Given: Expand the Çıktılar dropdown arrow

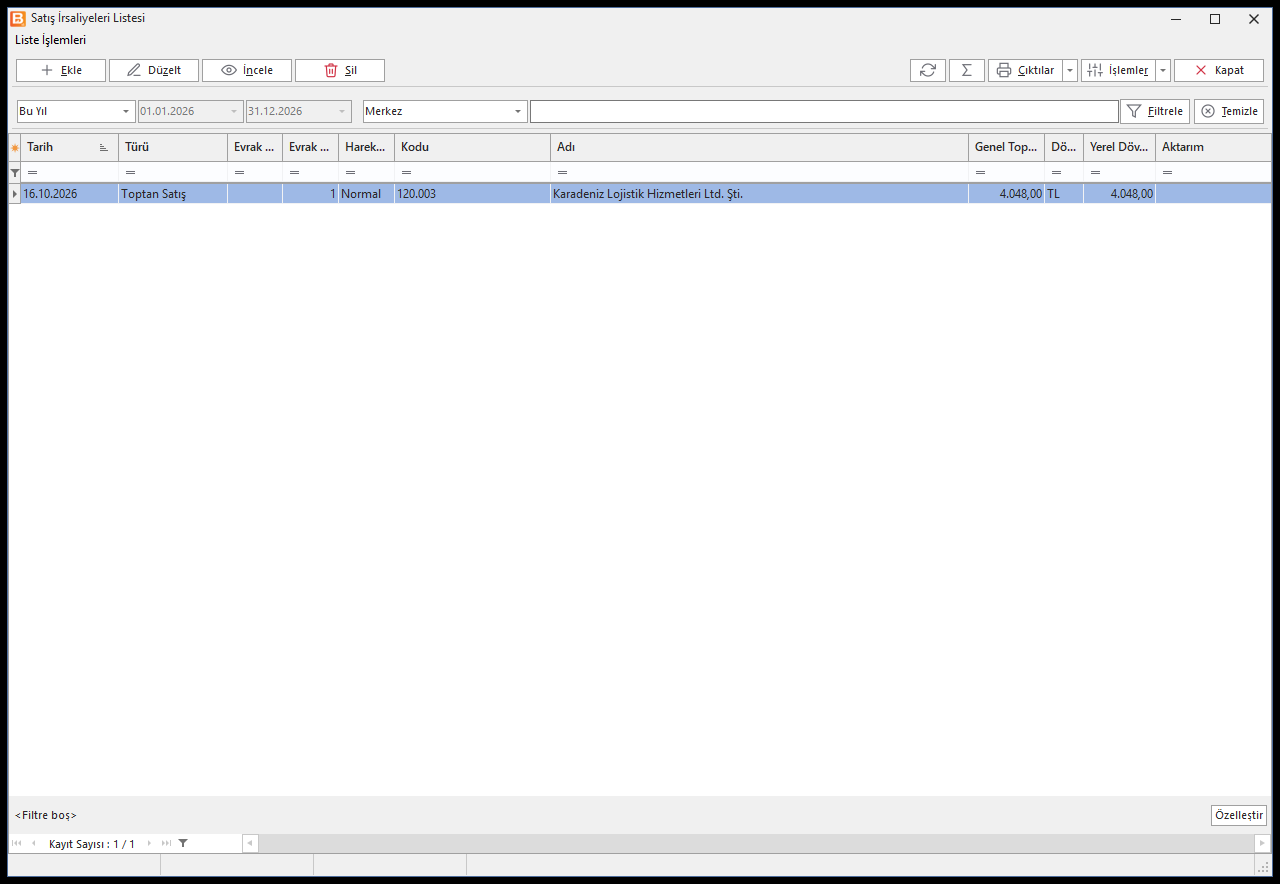Looking at the screenshot, I should 1070,70.
